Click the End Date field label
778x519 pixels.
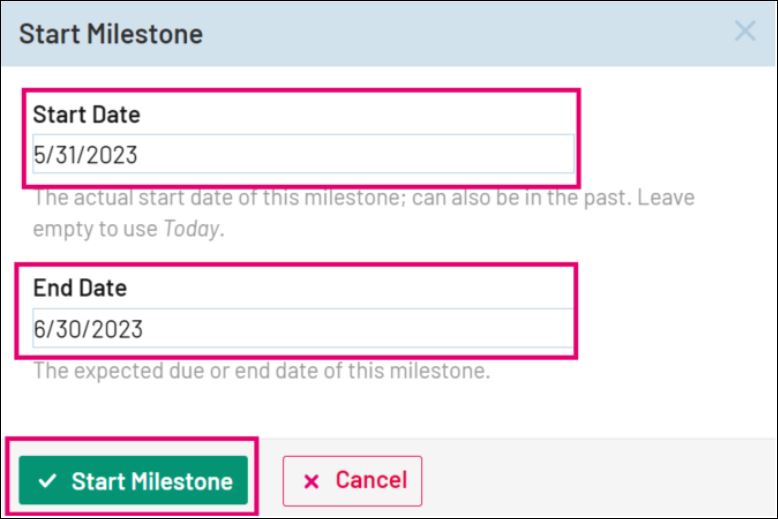click(80, 288)
